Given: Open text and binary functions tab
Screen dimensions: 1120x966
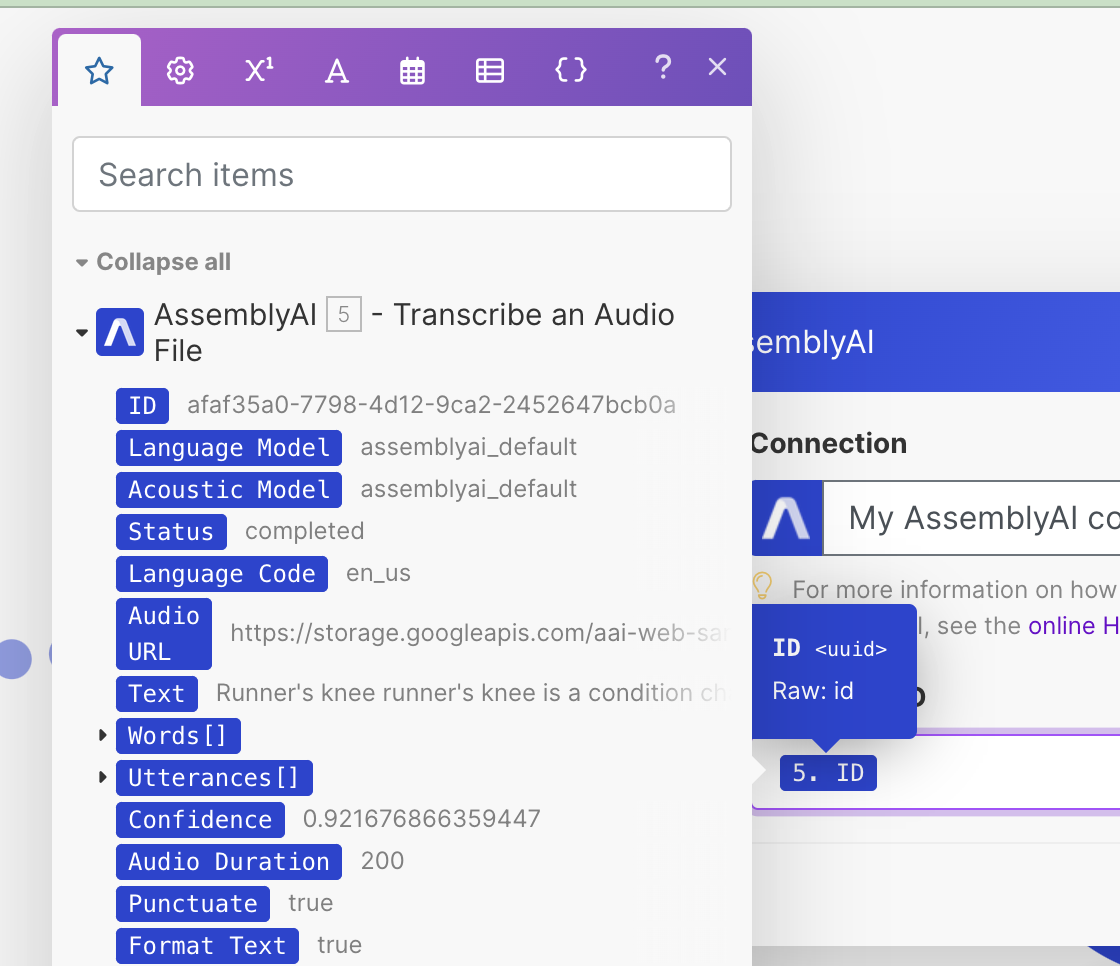Looking at the screenshot, I should point(337,71).
